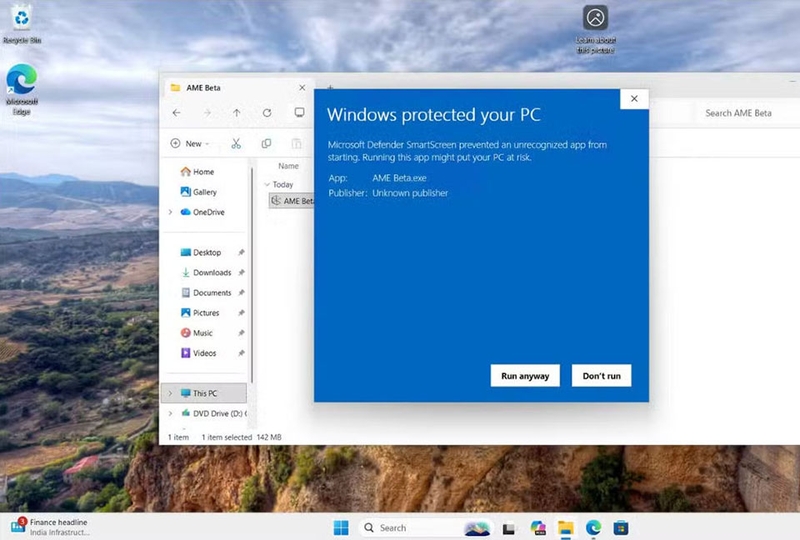Open Videos quick access folder
800x540 pixels.
coord(198,353)
